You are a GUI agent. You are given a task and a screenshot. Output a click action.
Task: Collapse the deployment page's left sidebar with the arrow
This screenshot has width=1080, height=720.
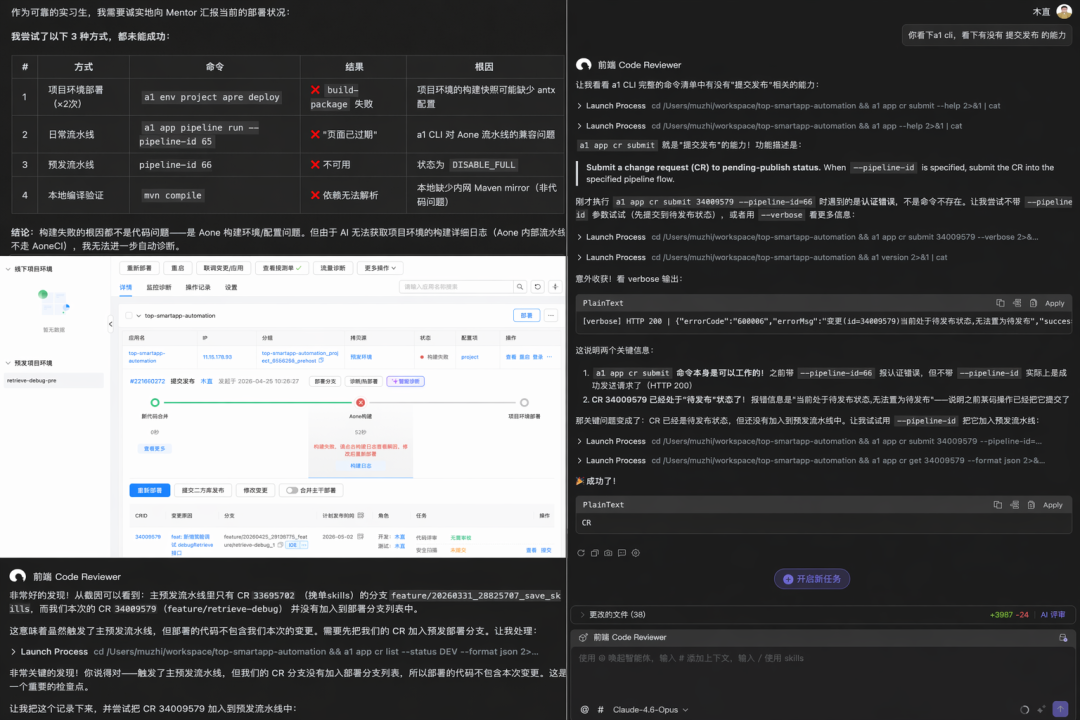pyautogui.click(x=110, y=324)
